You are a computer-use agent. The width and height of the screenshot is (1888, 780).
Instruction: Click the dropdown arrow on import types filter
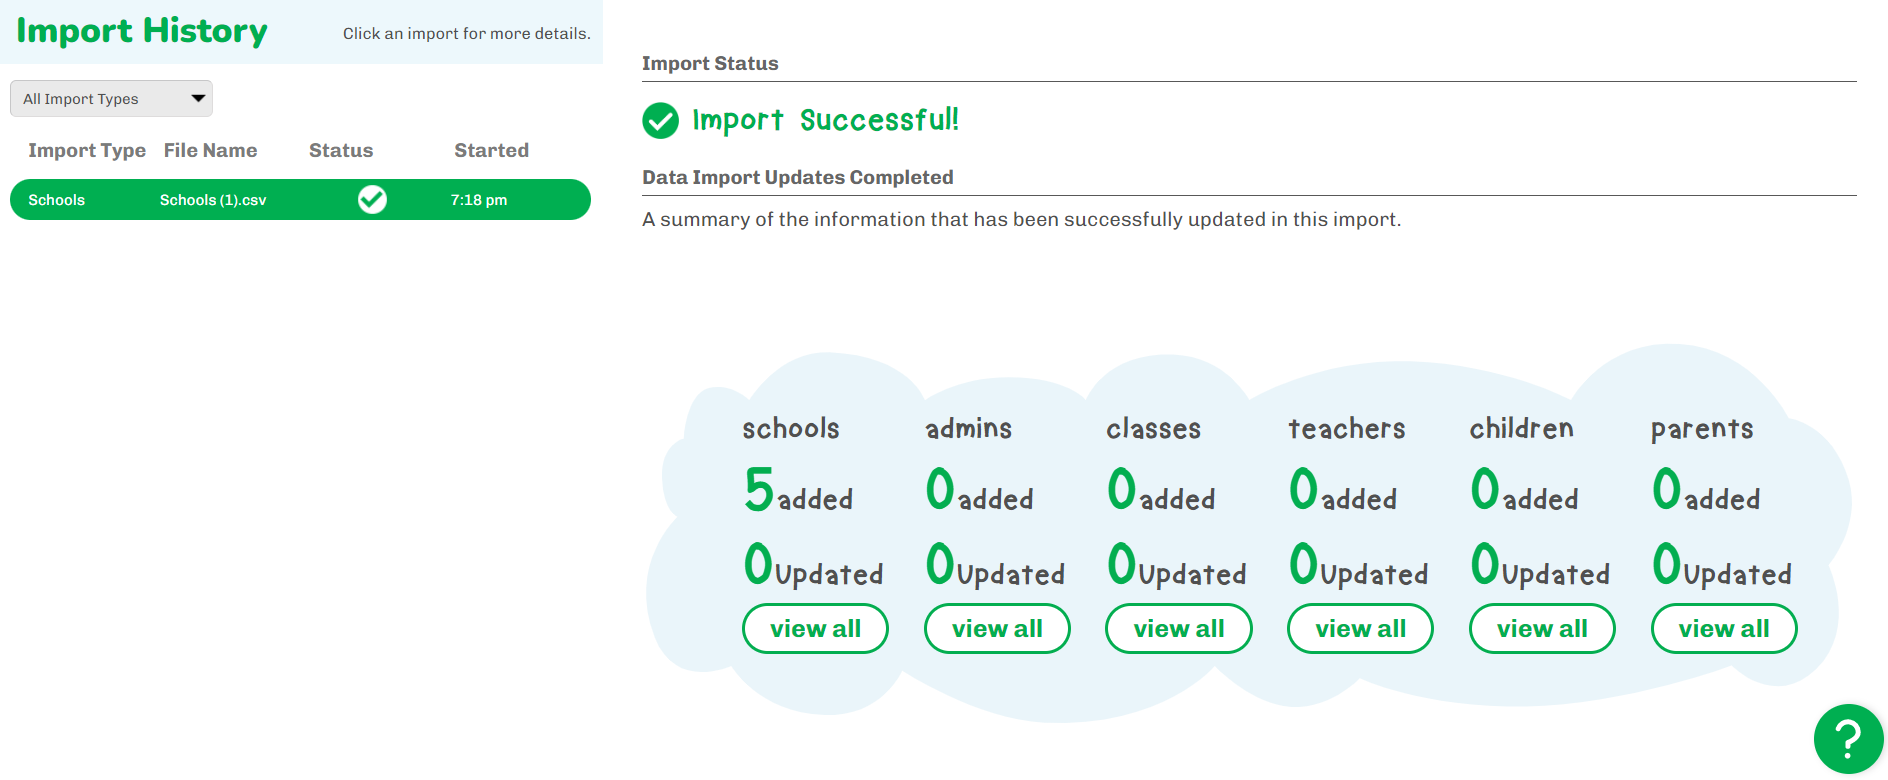coord(198,98)
